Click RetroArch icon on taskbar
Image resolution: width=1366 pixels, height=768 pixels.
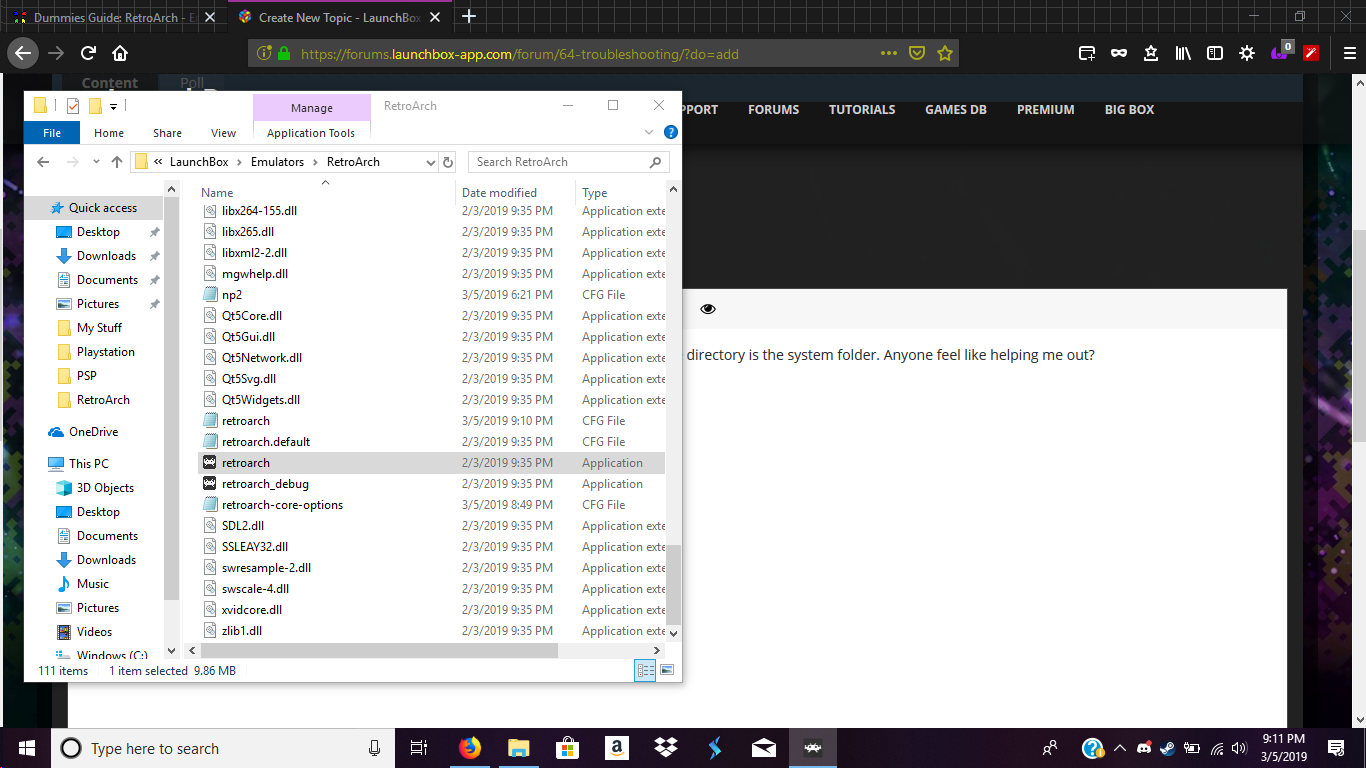pos(813,748)
